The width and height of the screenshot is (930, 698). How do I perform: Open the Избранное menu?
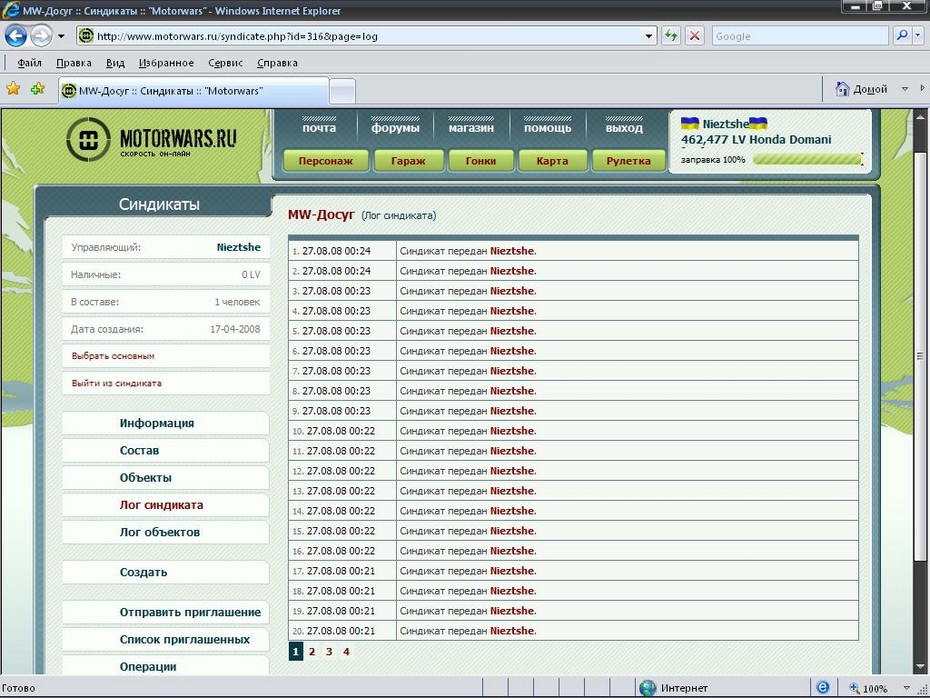(x=166, y=63)
